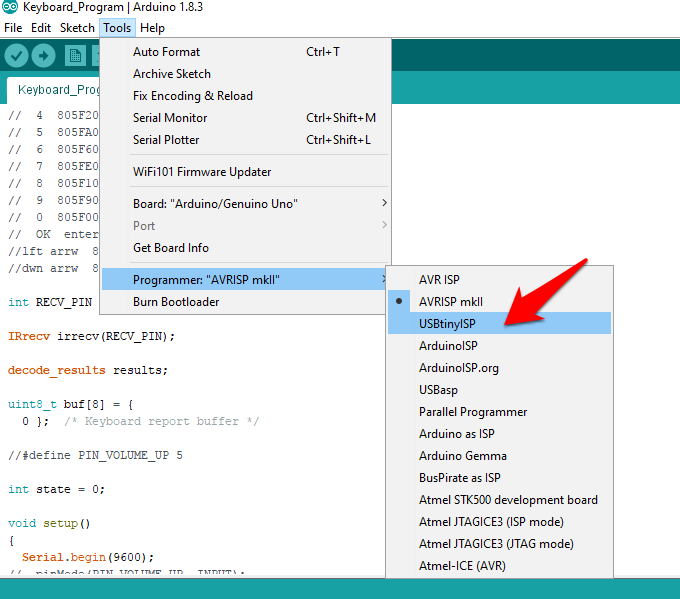Close the Tools menu from menu bar

(117, 28)
